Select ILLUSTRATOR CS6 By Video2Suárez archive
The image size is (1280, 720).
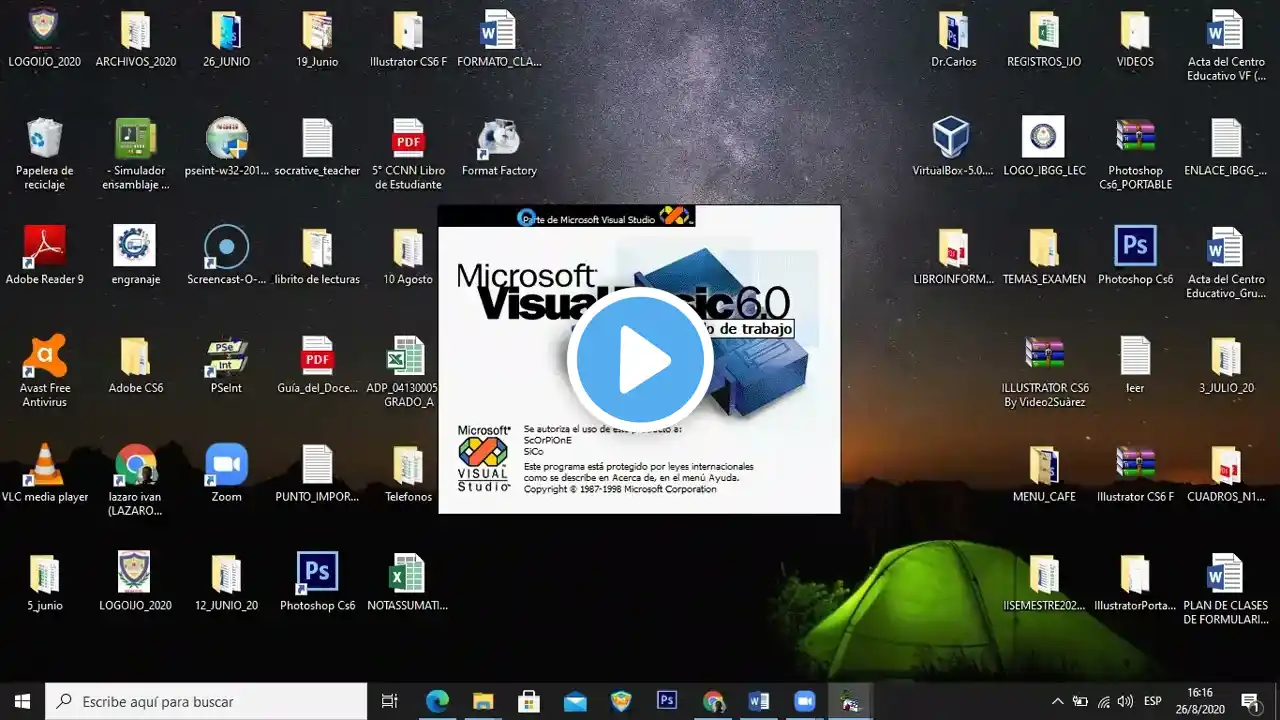point(1044,354)
